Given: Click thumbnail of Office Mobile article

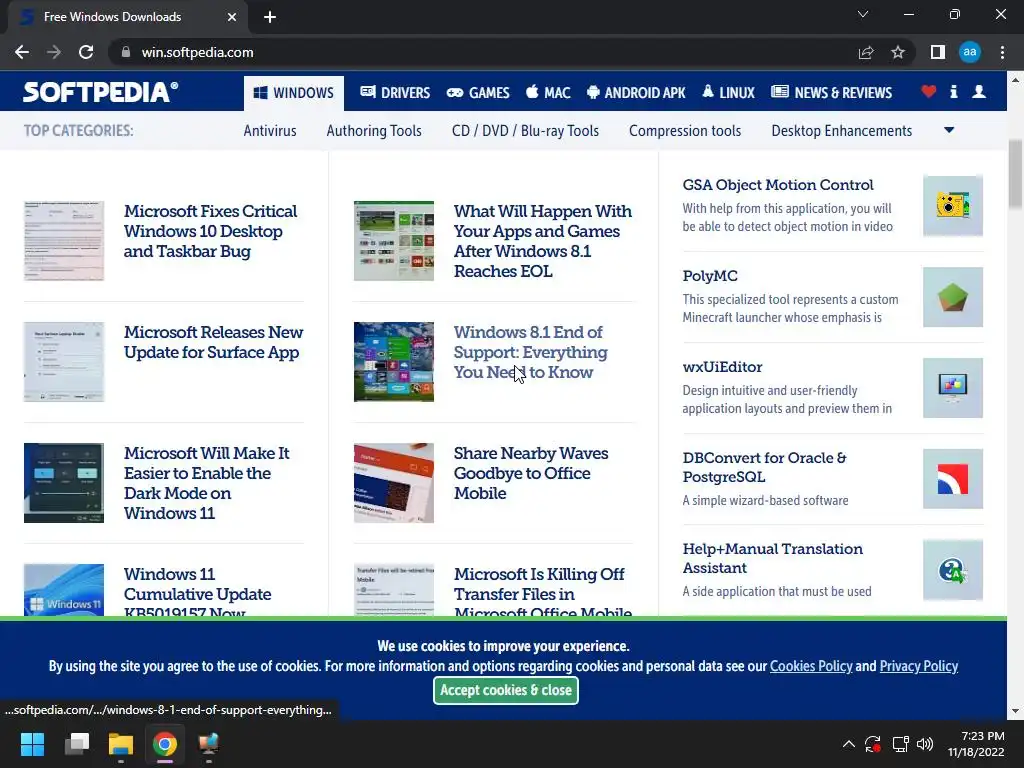Looking at the screenshot, I should click(x=394, y=483).
